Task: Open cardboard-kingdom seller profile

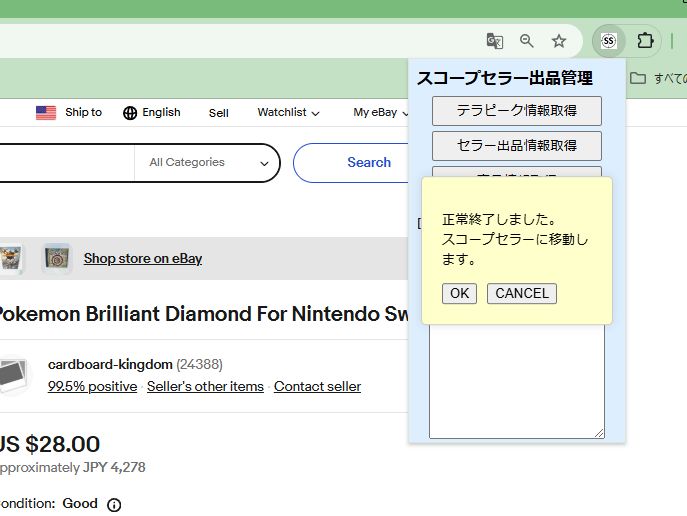Action: pyautogui.click(x=110, y=364)
